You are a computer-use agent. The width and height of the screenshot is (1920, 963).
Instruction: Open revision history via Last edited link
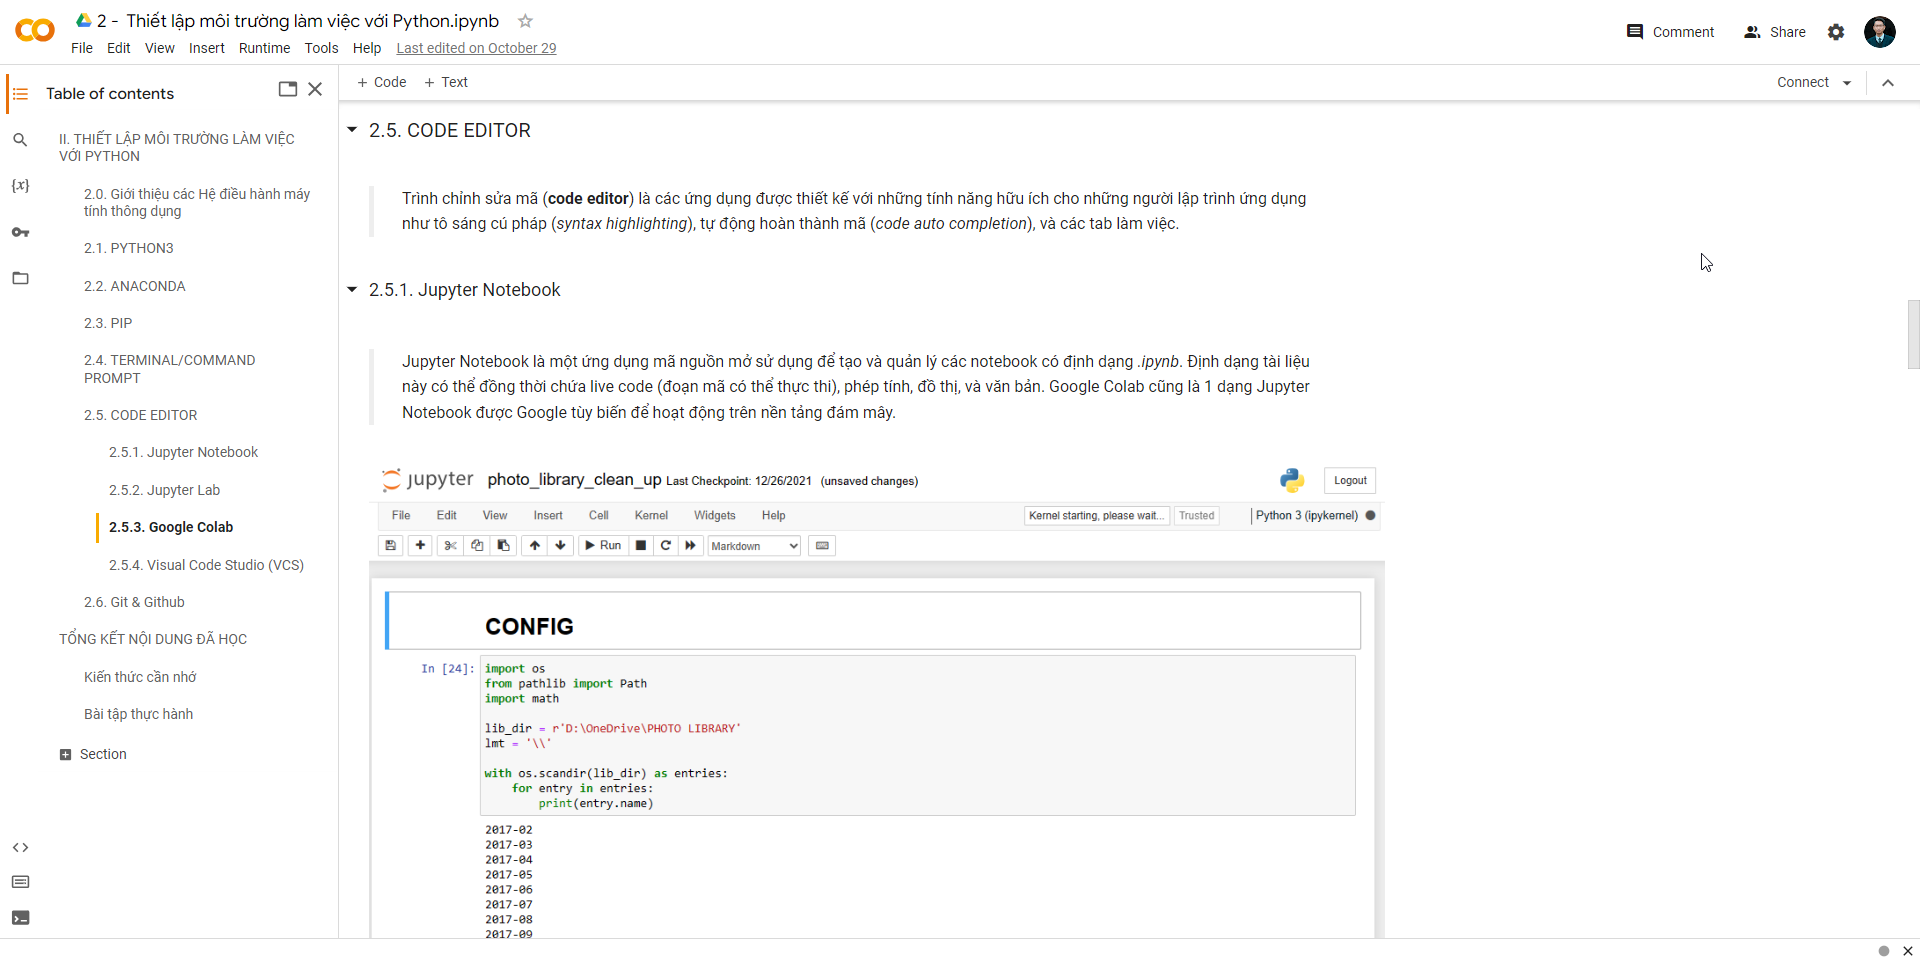point(476,48)
